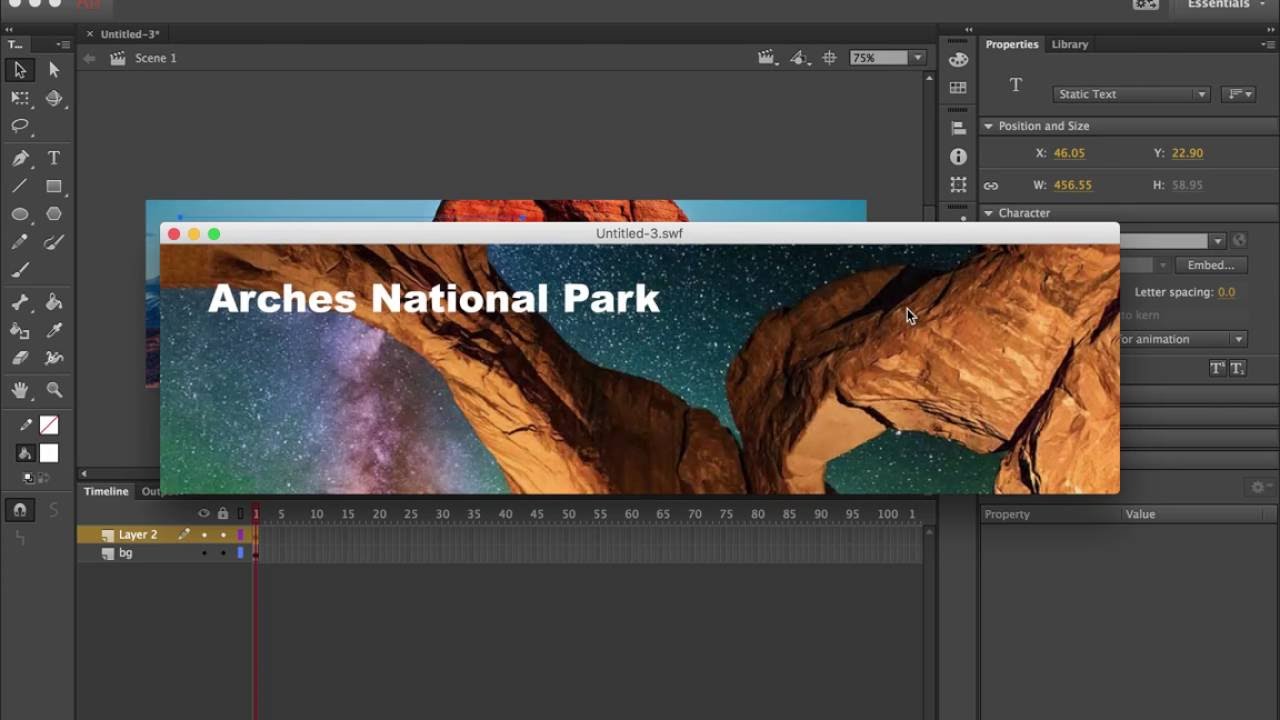The width and height of the screenshot is (1280, 720).
Task: Open the Essentials workspace dropdown
Action: pyautogui.click(x=1224, y=5)
